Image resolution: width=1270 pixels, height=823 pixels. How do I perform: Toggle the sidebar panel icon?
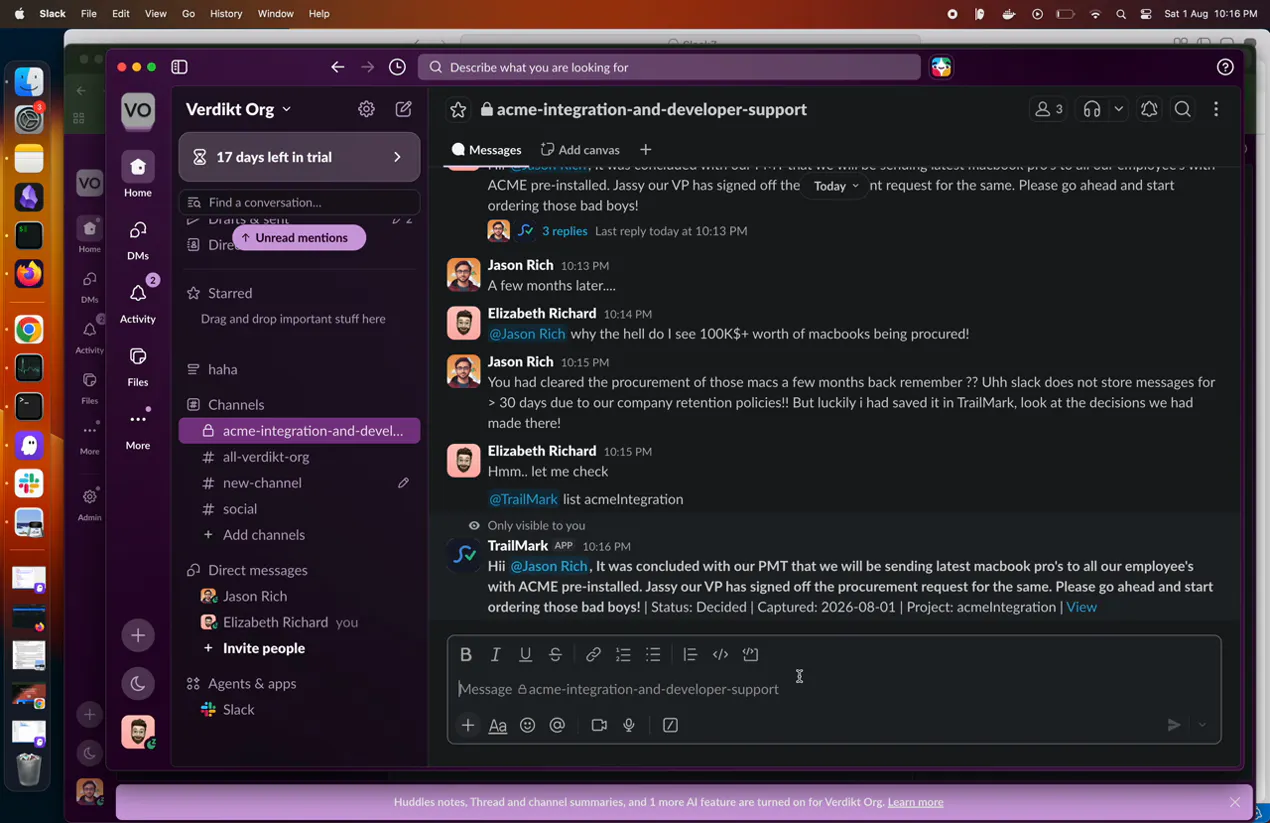[x=179, y=67]
